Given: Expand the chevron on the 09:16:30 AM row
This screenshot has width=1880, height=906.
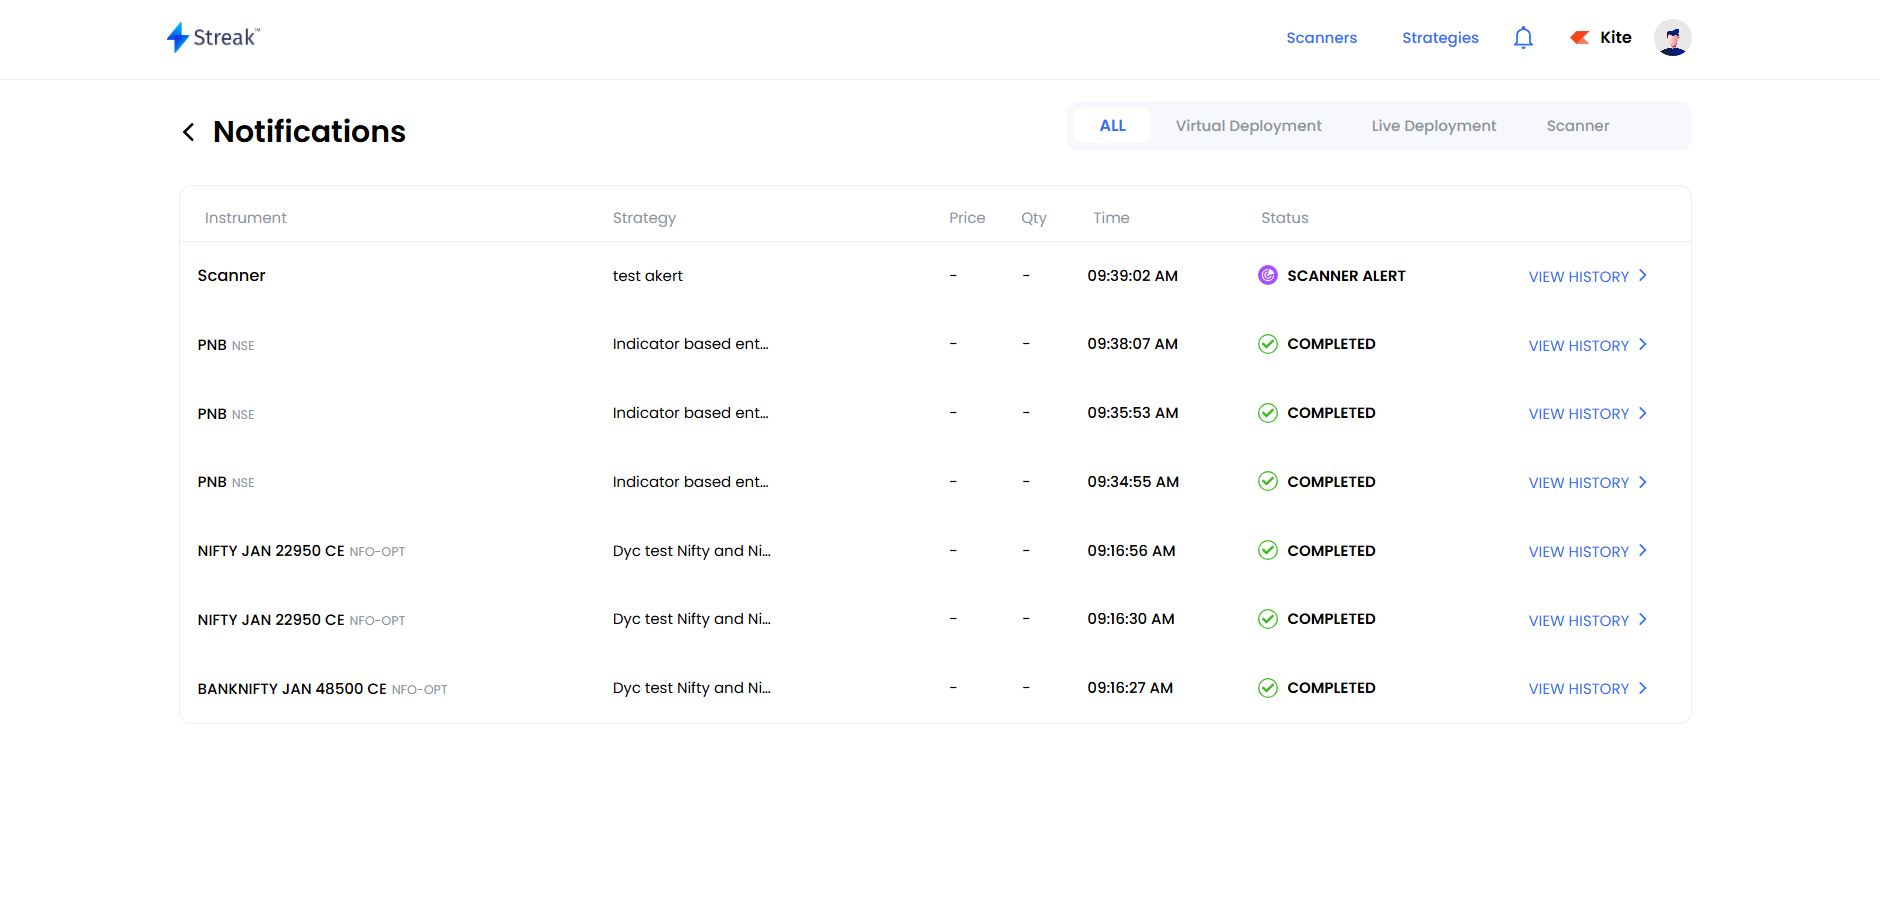Looking at the screenshot, I should pos(1642,619).
